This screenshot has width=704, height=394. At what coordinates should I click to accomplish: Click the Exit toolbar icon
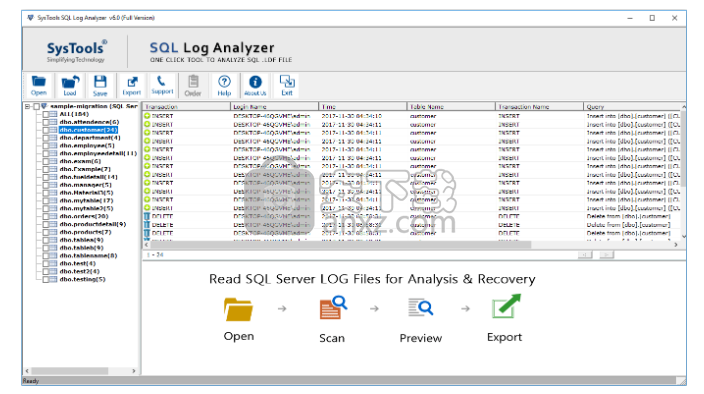(x=287, y=85)
